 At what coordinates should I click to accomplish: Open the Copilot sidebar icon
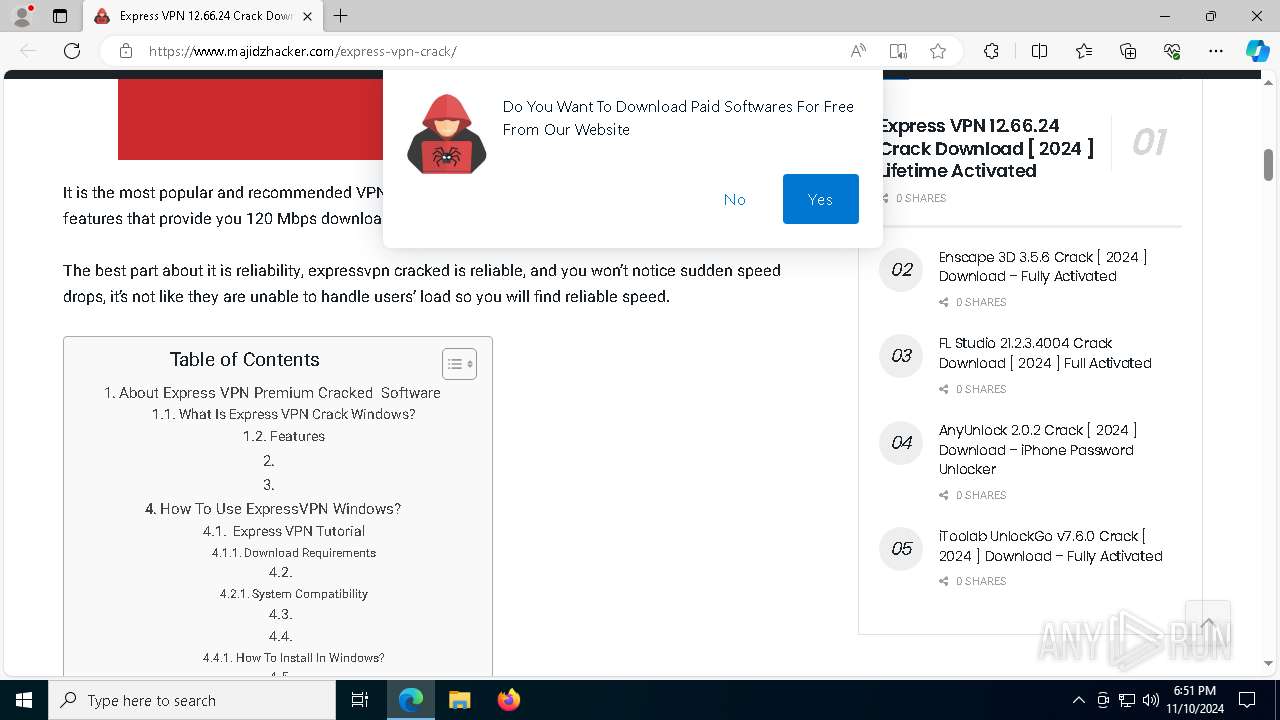(1257, 51)
